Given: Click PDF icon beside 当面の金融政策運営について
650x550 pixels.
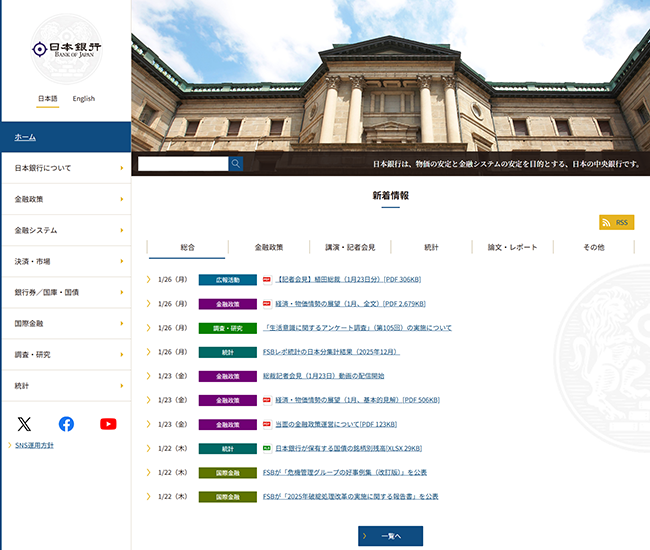Looking at the screenshot, I should click(x=267, y=424).
